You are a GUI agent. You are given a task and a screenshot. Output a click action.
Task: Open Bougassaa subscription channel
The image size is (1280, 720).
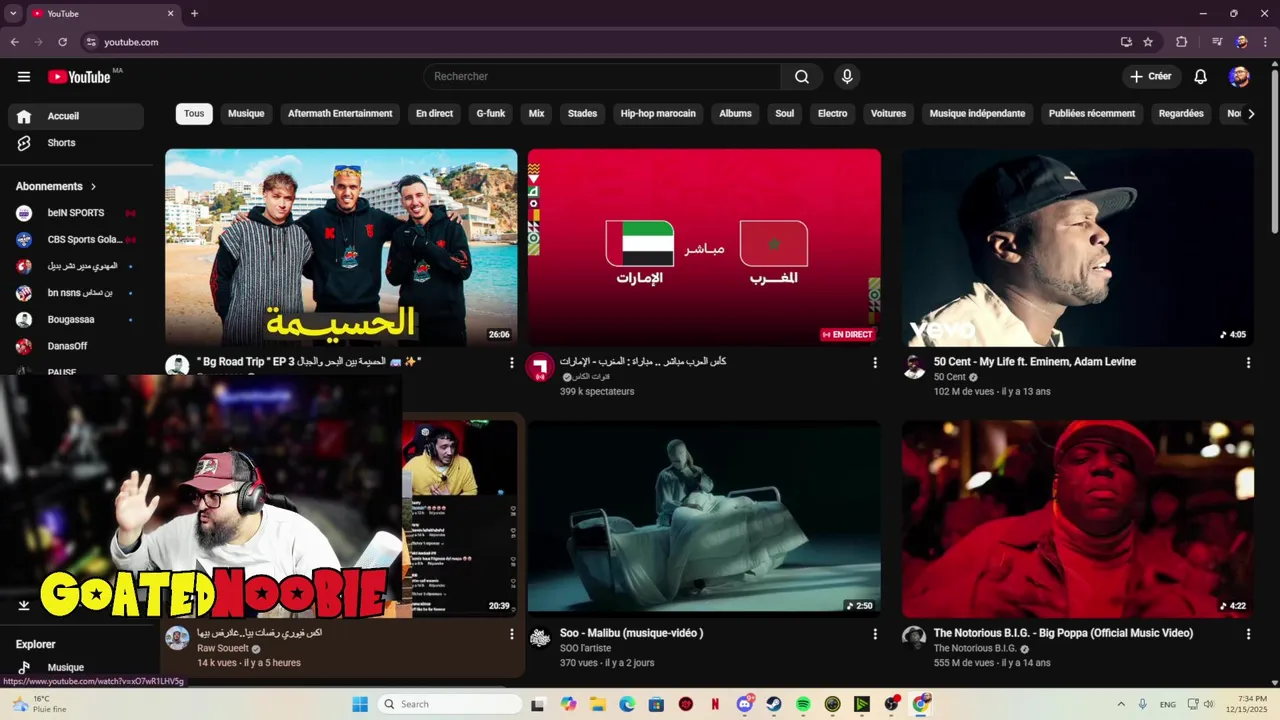[76, 320]
